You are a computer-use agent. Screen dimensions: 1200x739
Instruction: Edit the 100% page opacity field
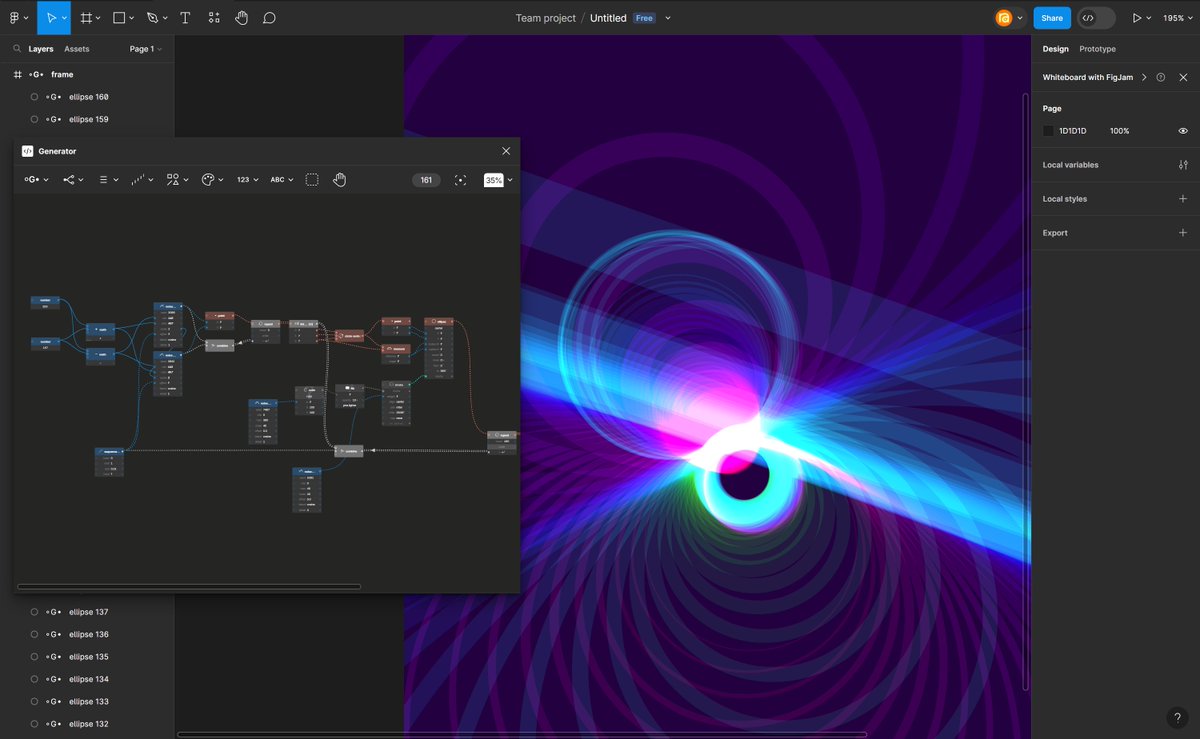(x=1119, y=131)
